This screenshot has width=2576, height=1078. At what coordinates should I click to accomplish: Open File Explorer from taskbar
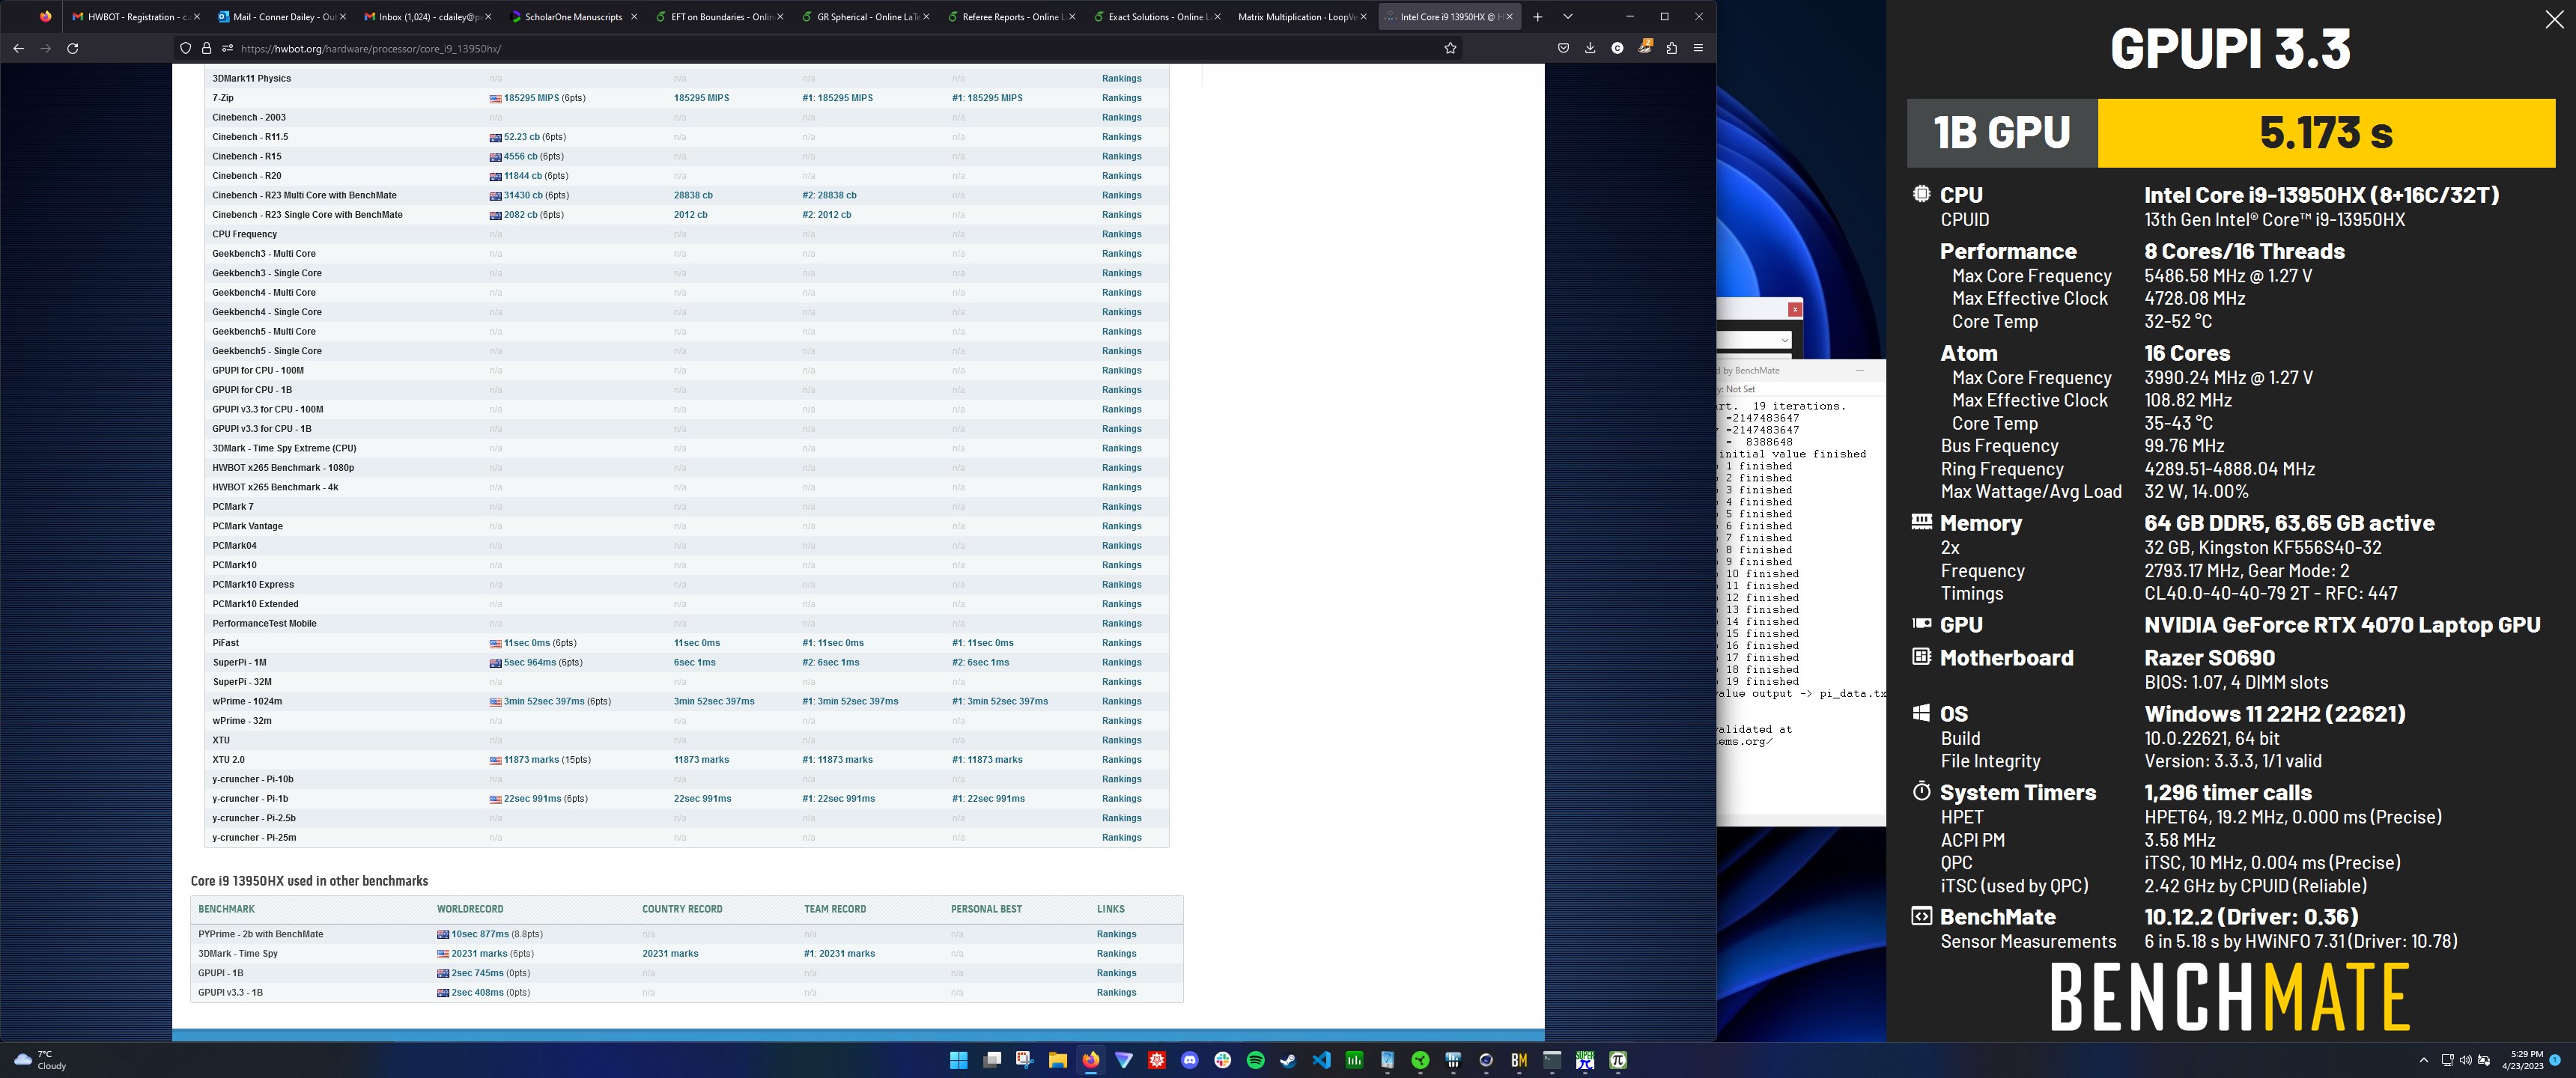(1057, 1060)
